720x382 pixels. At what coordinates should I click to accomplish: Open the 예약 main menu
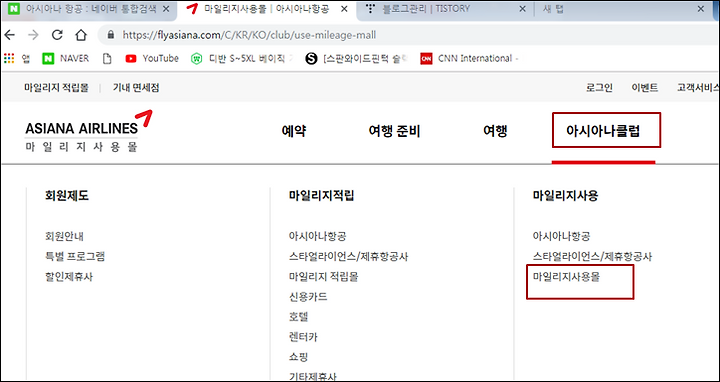pyautogui.click(x=294, y=131)
